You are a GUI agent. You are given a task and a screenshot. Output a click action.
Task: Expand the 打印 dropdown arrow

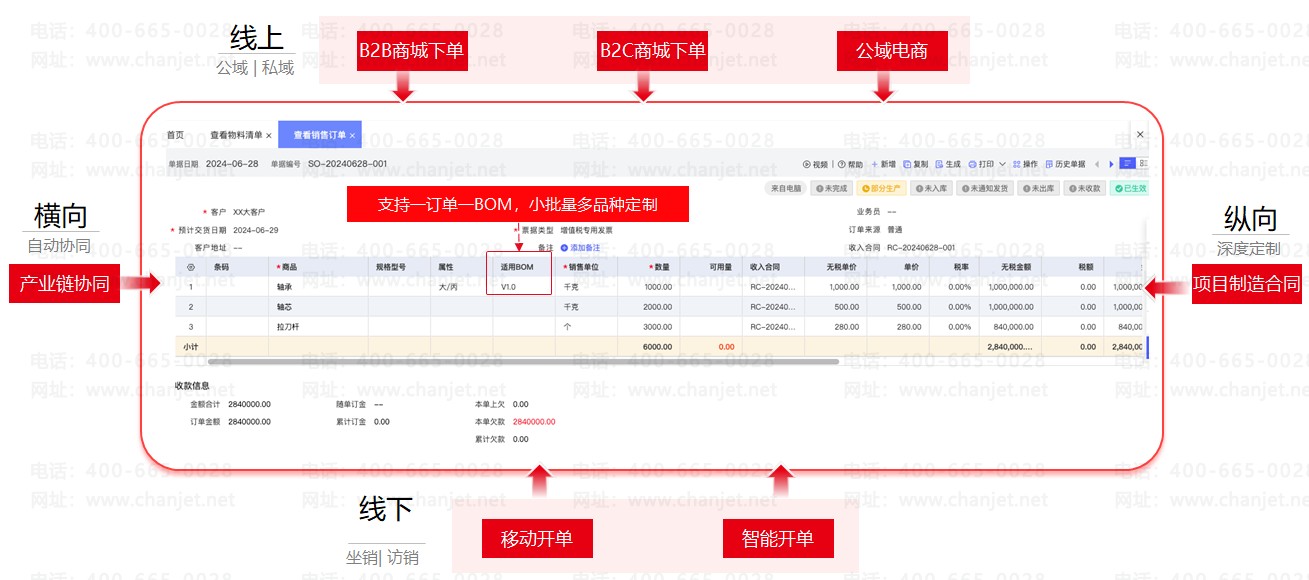(1002, 164)
